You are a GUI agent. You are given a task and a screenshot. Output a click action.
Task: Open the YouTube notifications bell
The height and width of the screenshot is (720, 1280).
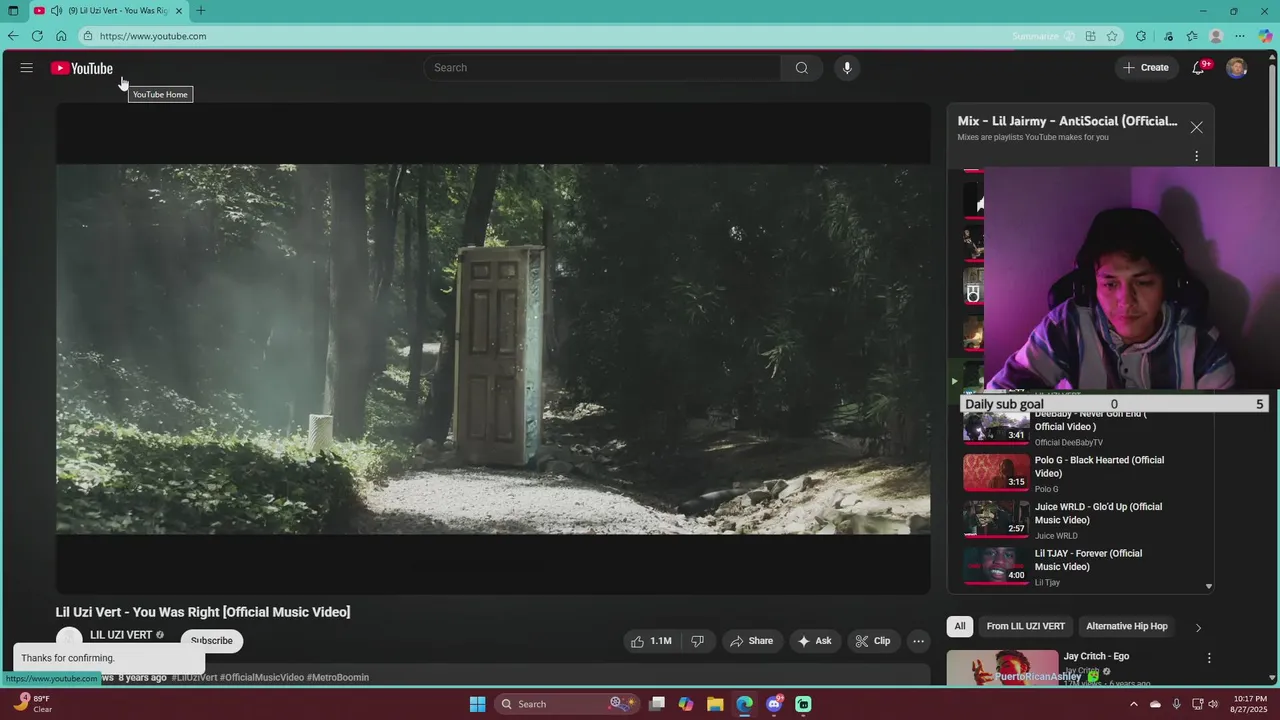[x=1198, y=68]
